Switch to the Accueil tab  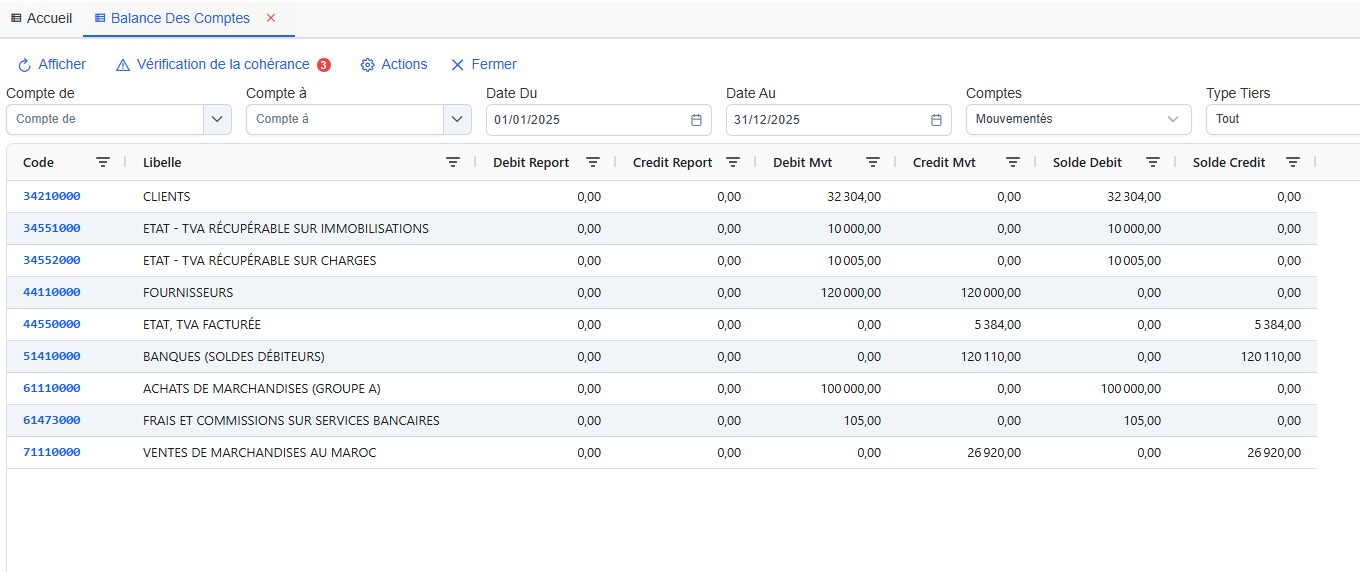click(x=41, y=18)
